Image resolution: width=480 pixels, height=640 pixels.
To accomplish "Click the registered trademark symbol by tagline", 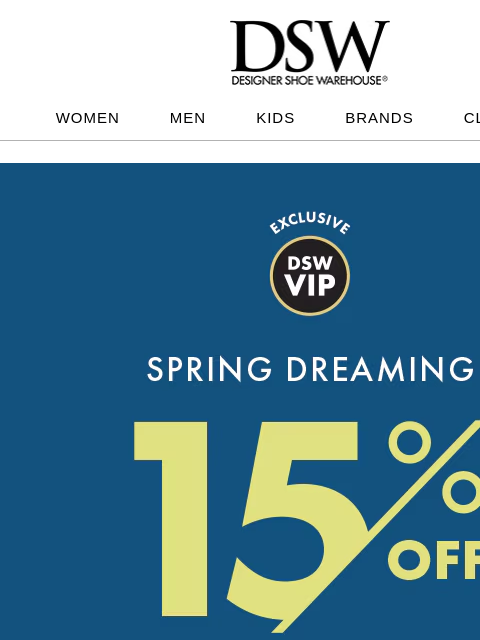I will coord(385,78).
